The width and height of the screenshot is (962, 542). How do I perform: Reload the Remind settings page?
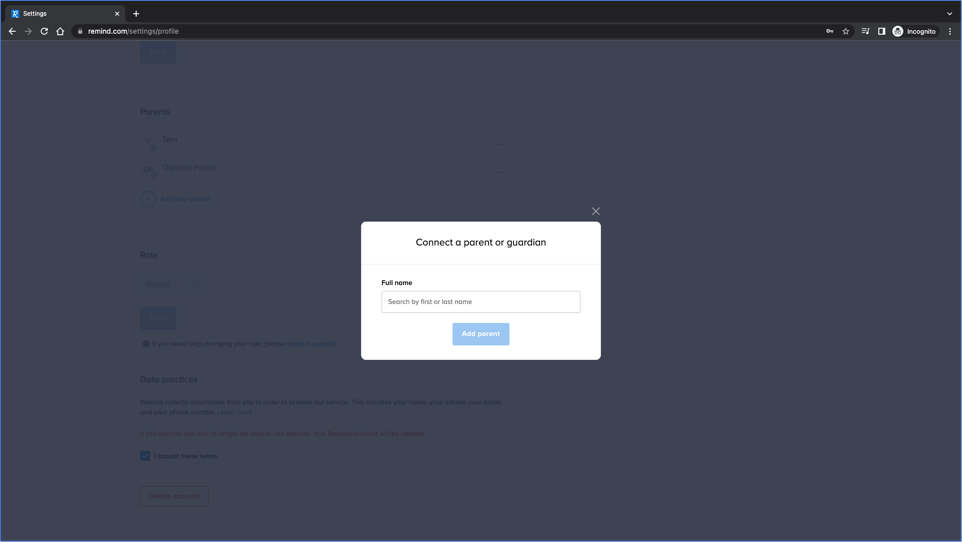click(x=44, y=31)
